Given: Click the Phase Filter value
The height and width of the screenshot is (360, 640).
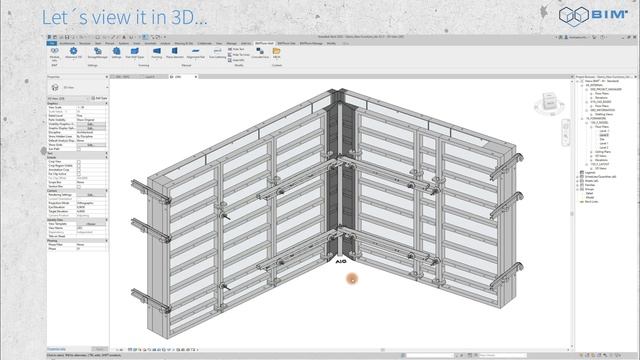Looking at the screenshot, I should pyautogui.click(x=91, y=244).
